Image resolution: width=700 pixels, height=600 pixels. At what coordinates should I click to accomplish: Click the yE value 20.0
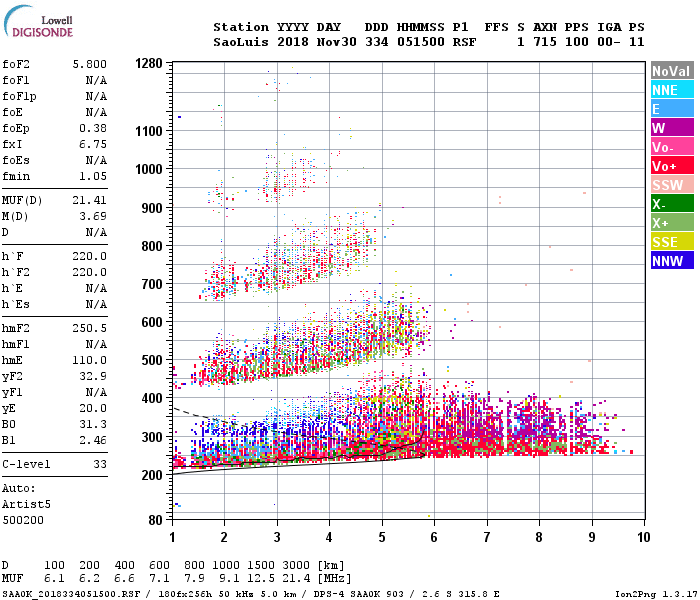tap(93, 408)
